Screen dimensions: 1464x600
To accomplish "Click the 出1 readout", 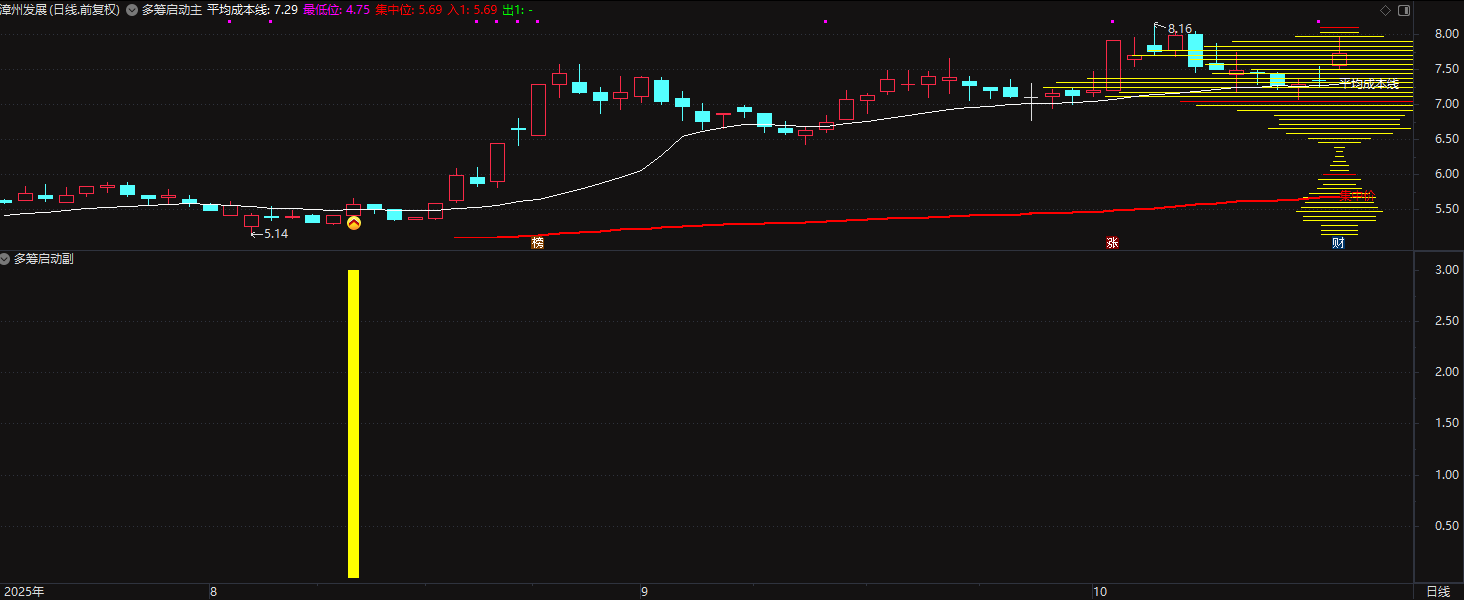I will (517, 10).
